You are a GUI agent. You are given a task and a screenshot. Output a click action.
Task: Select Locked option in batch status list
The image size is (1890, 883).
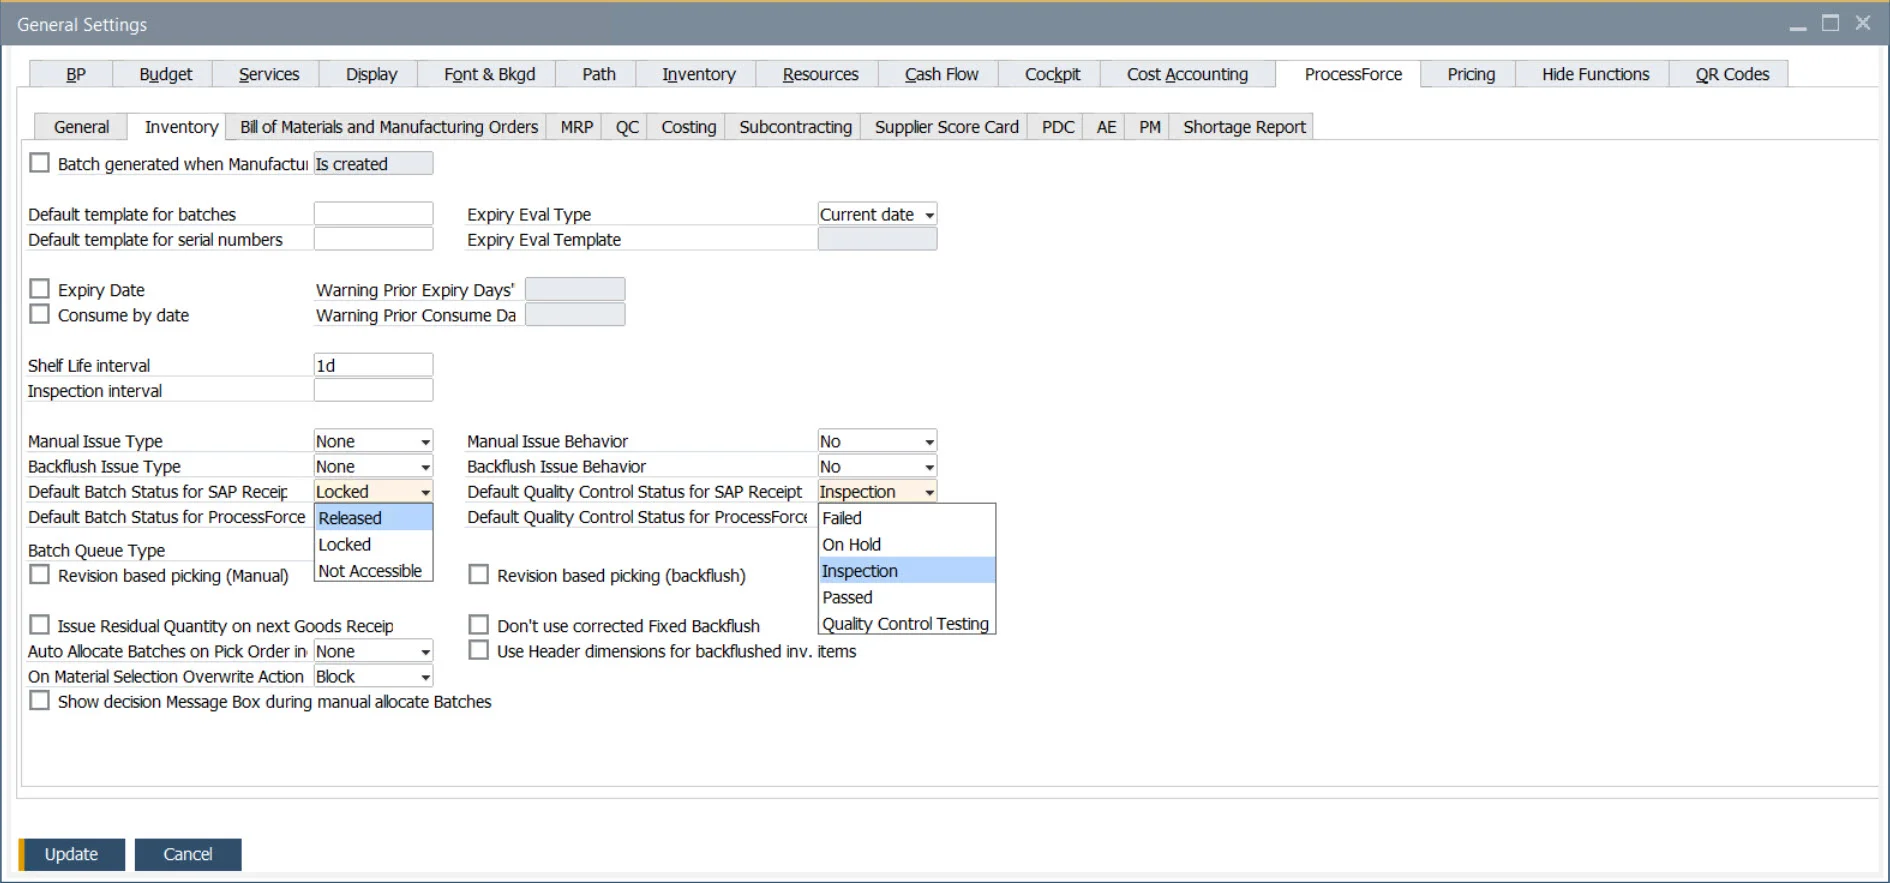tap(374, 544)
